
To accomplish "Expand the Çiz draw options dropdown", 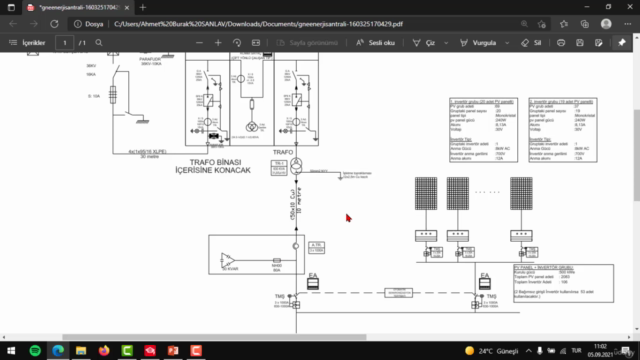I will [446, 42].
